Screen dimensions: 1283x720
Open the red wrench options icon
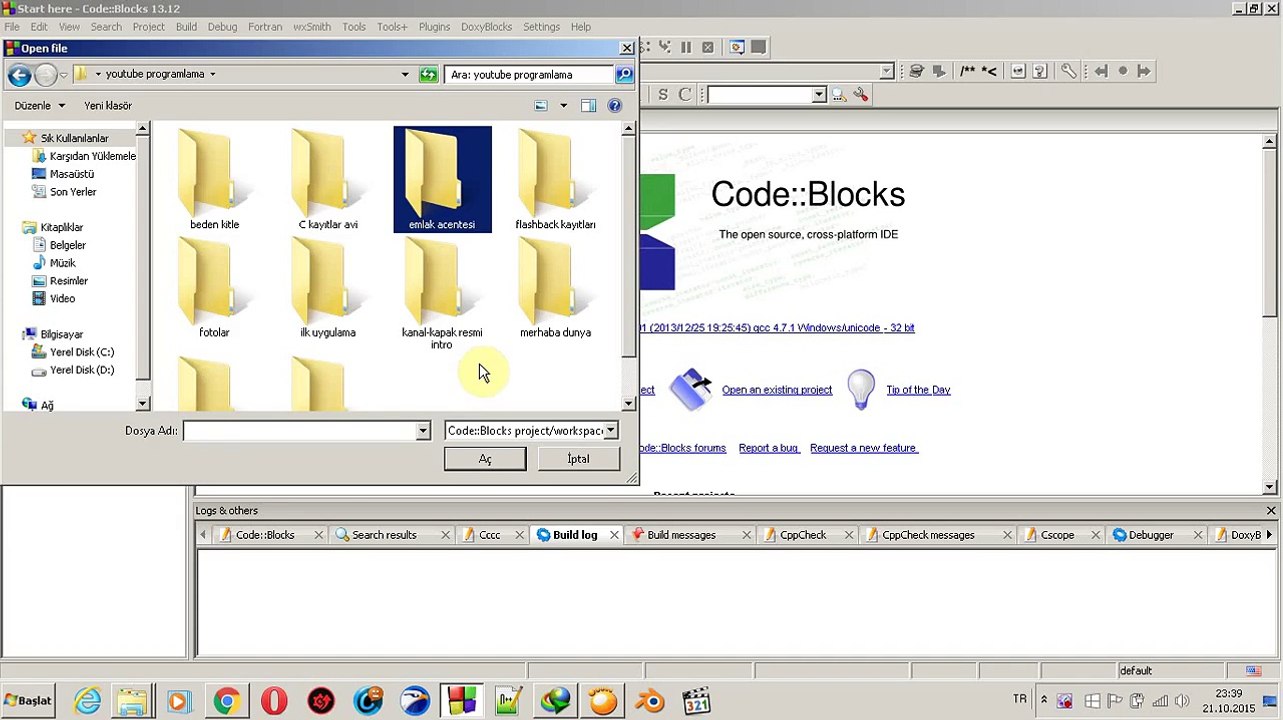point(860,95)
